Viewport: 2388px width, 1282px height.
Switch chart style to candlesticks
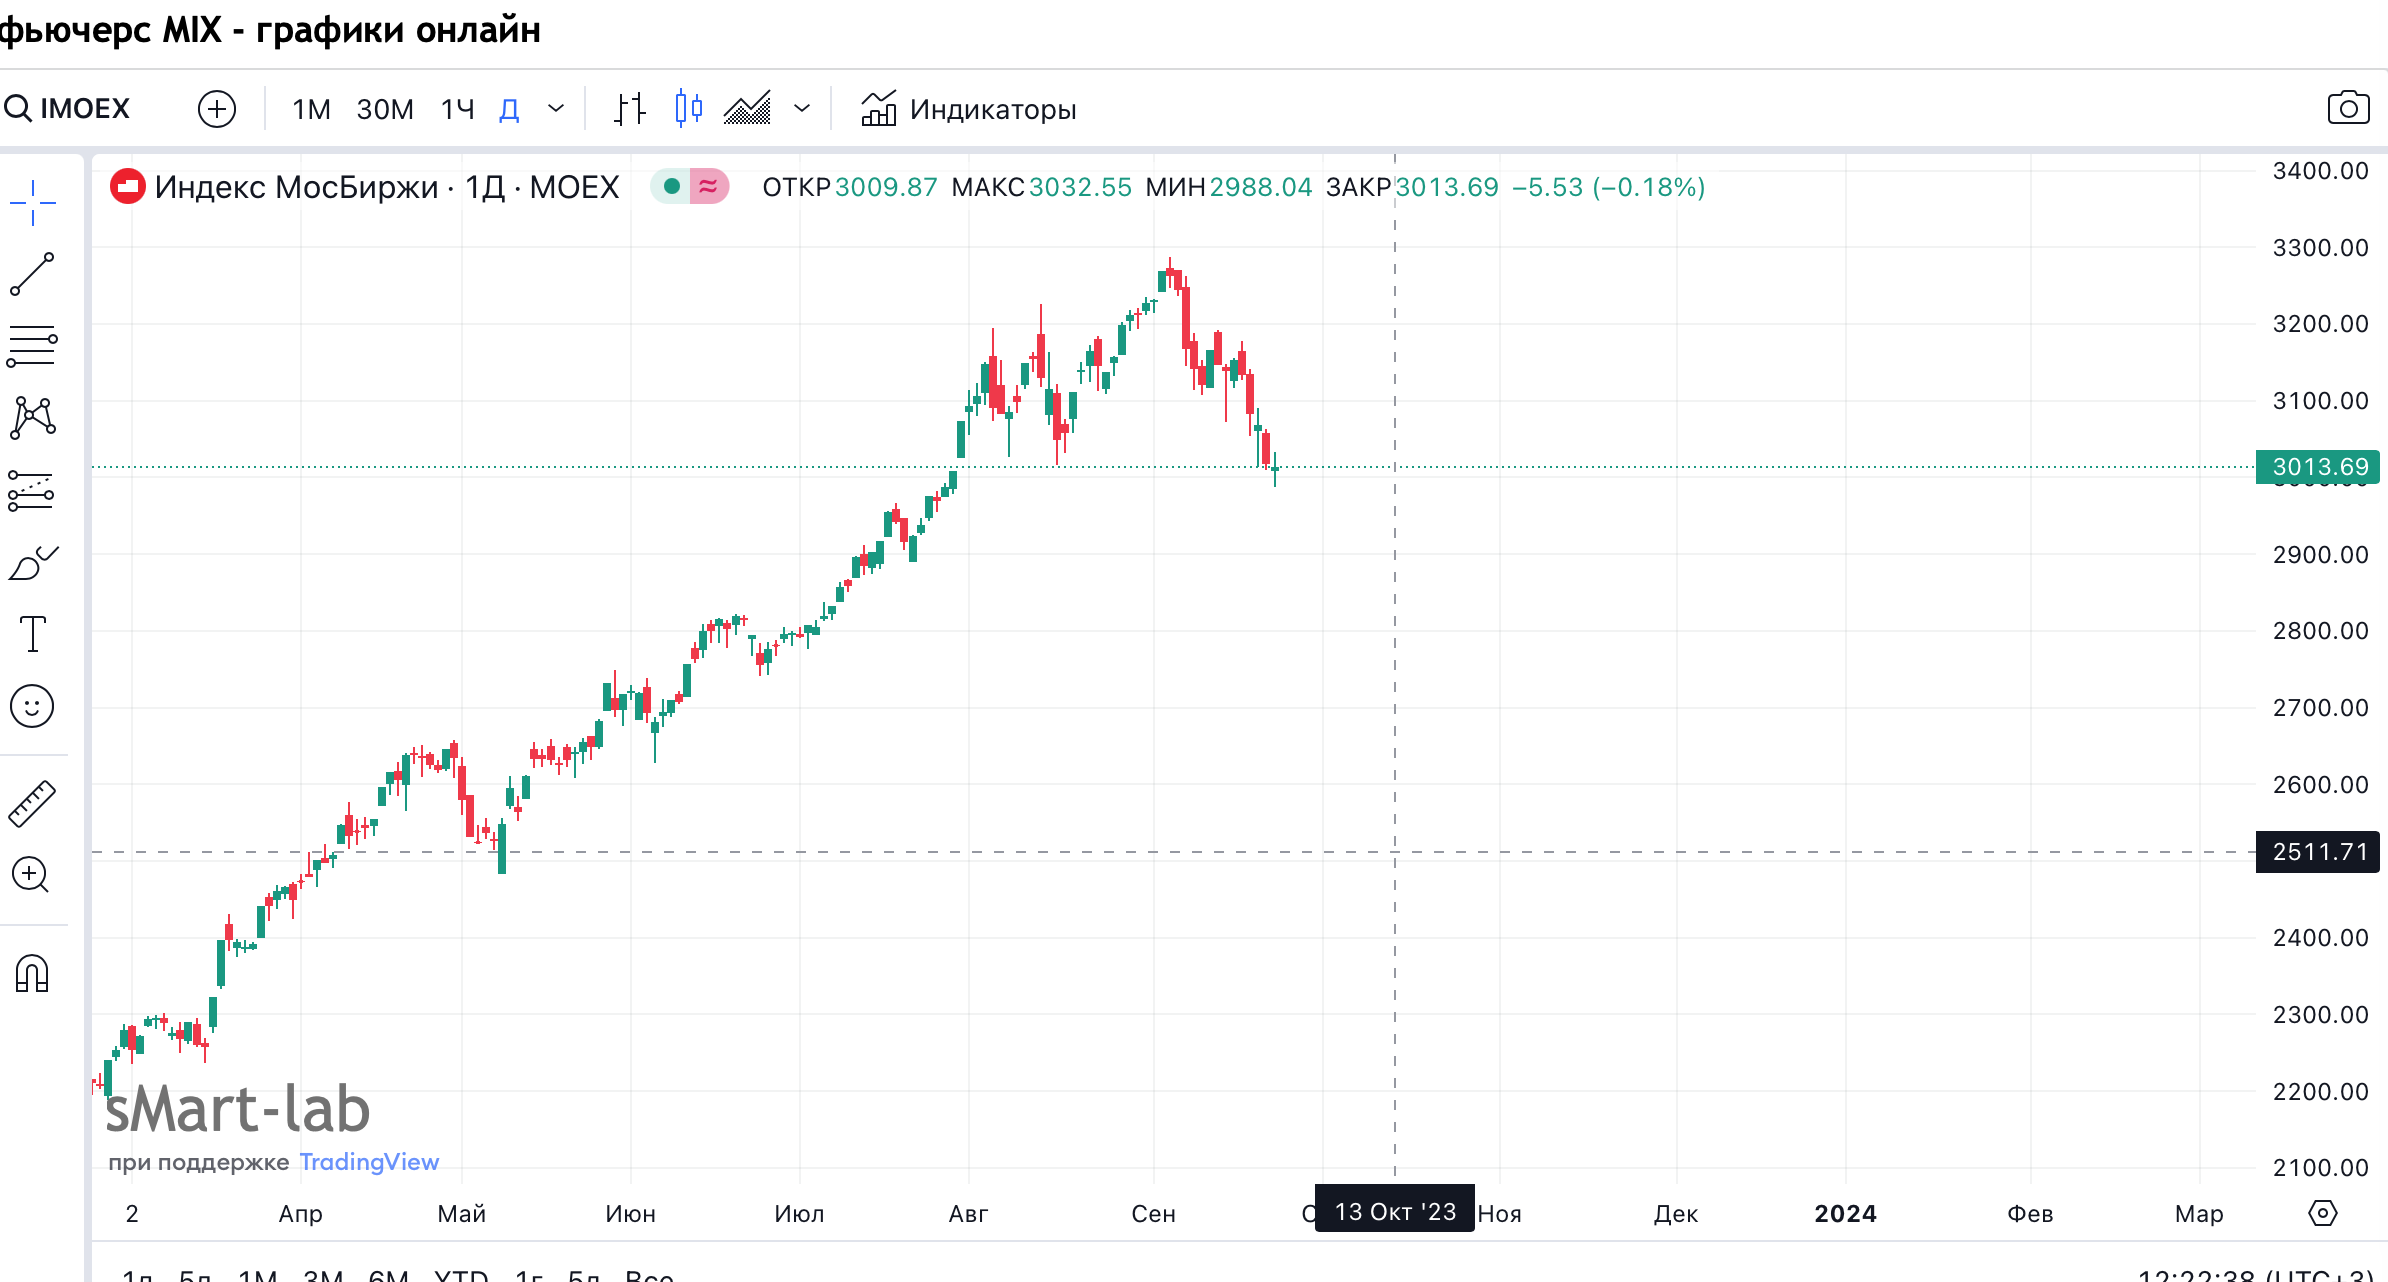click(x=688, y=108)
